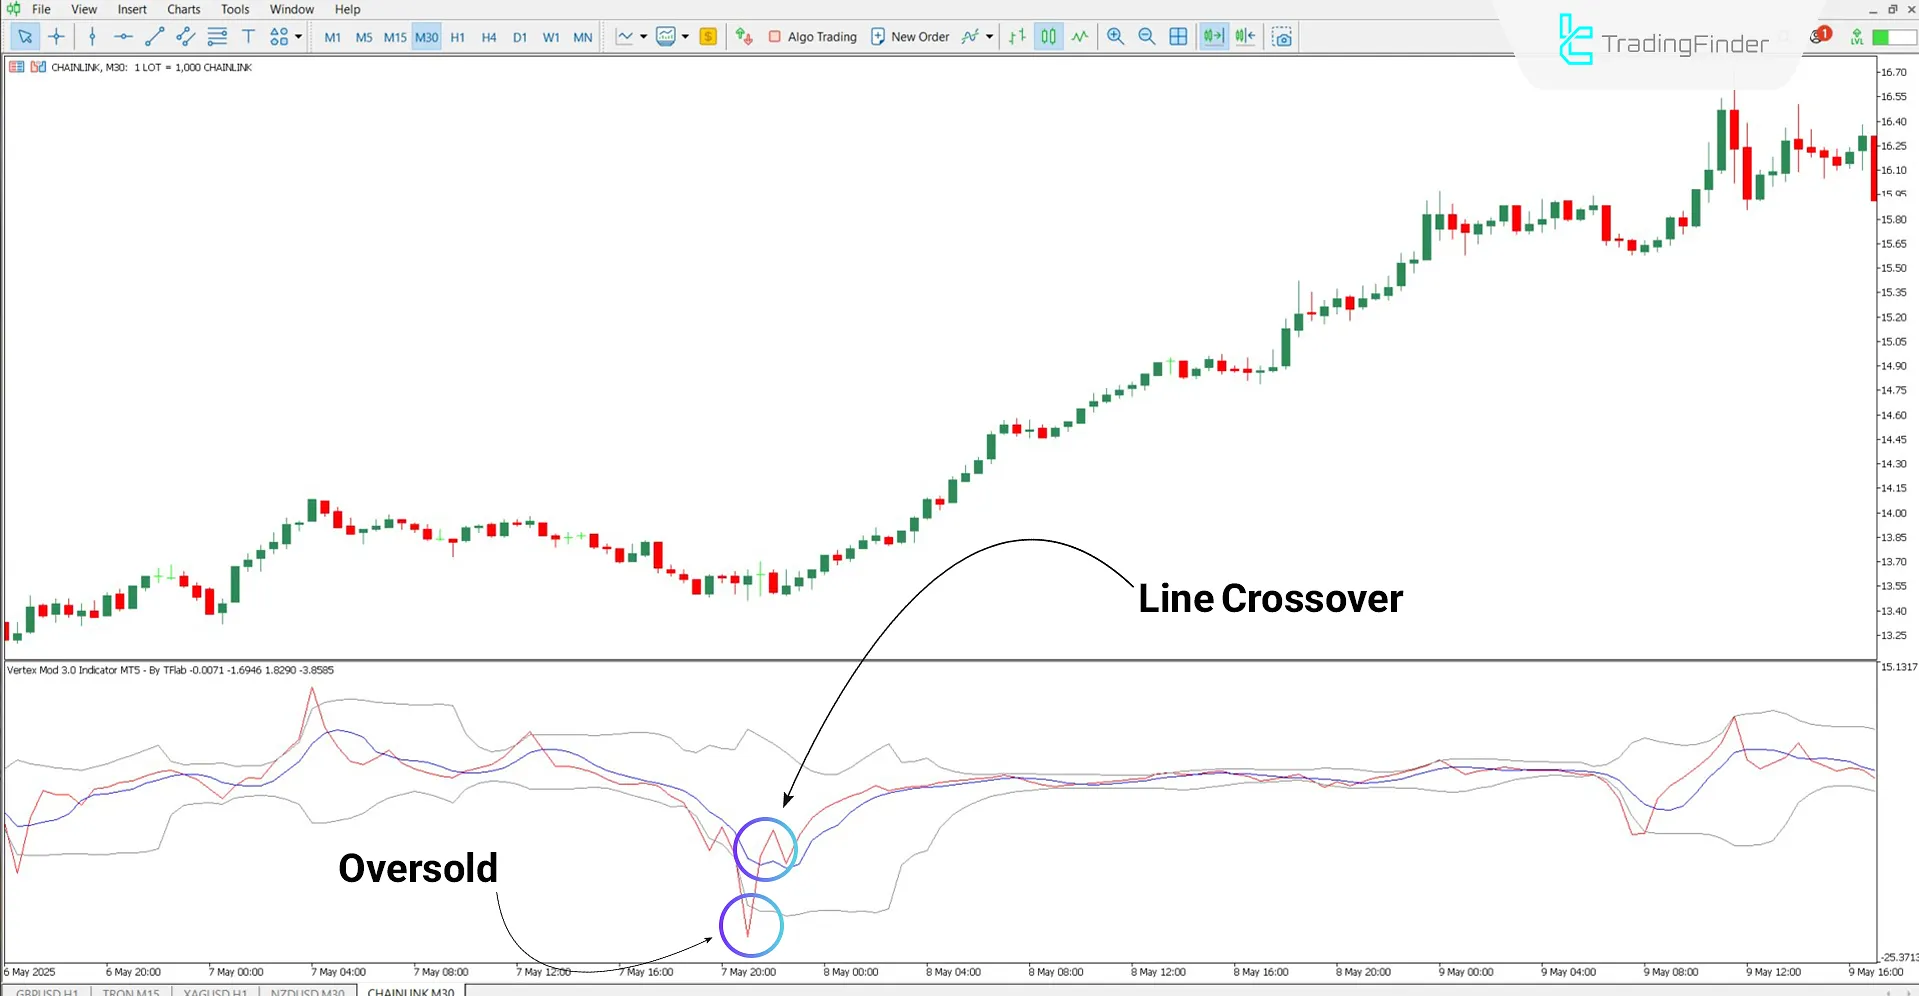Select the H4 timeframe
Screen dimensions: 1919x996
pos(489,37)
